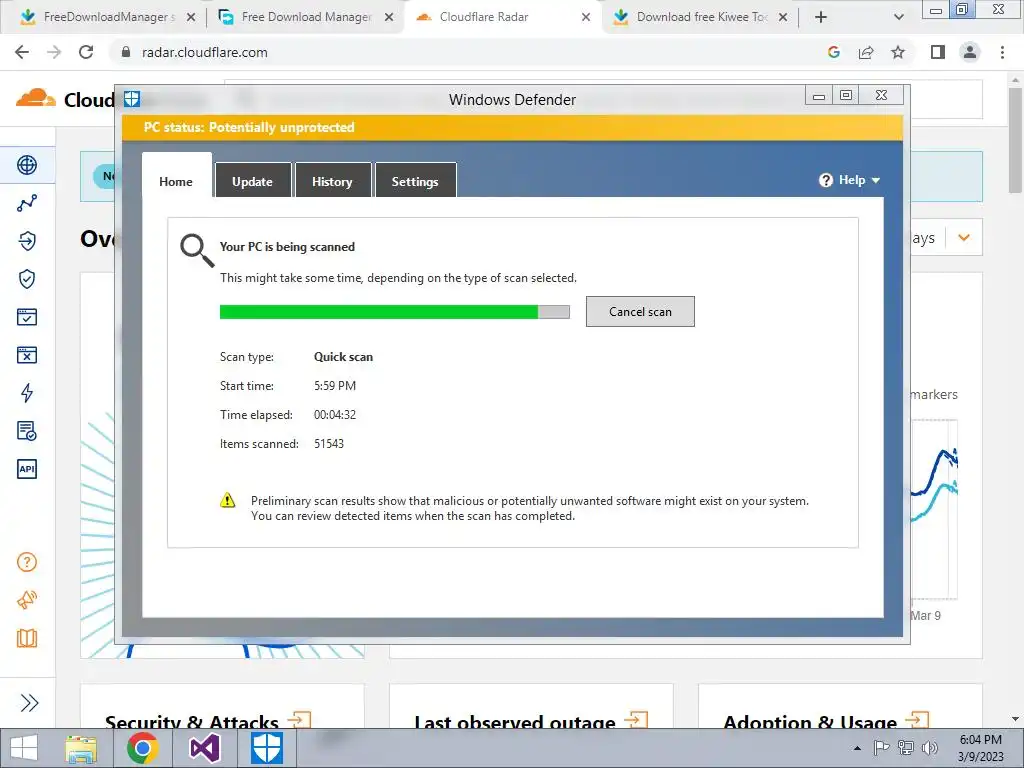
Task: Click the Cancel scan button
Action: [640, 312]
